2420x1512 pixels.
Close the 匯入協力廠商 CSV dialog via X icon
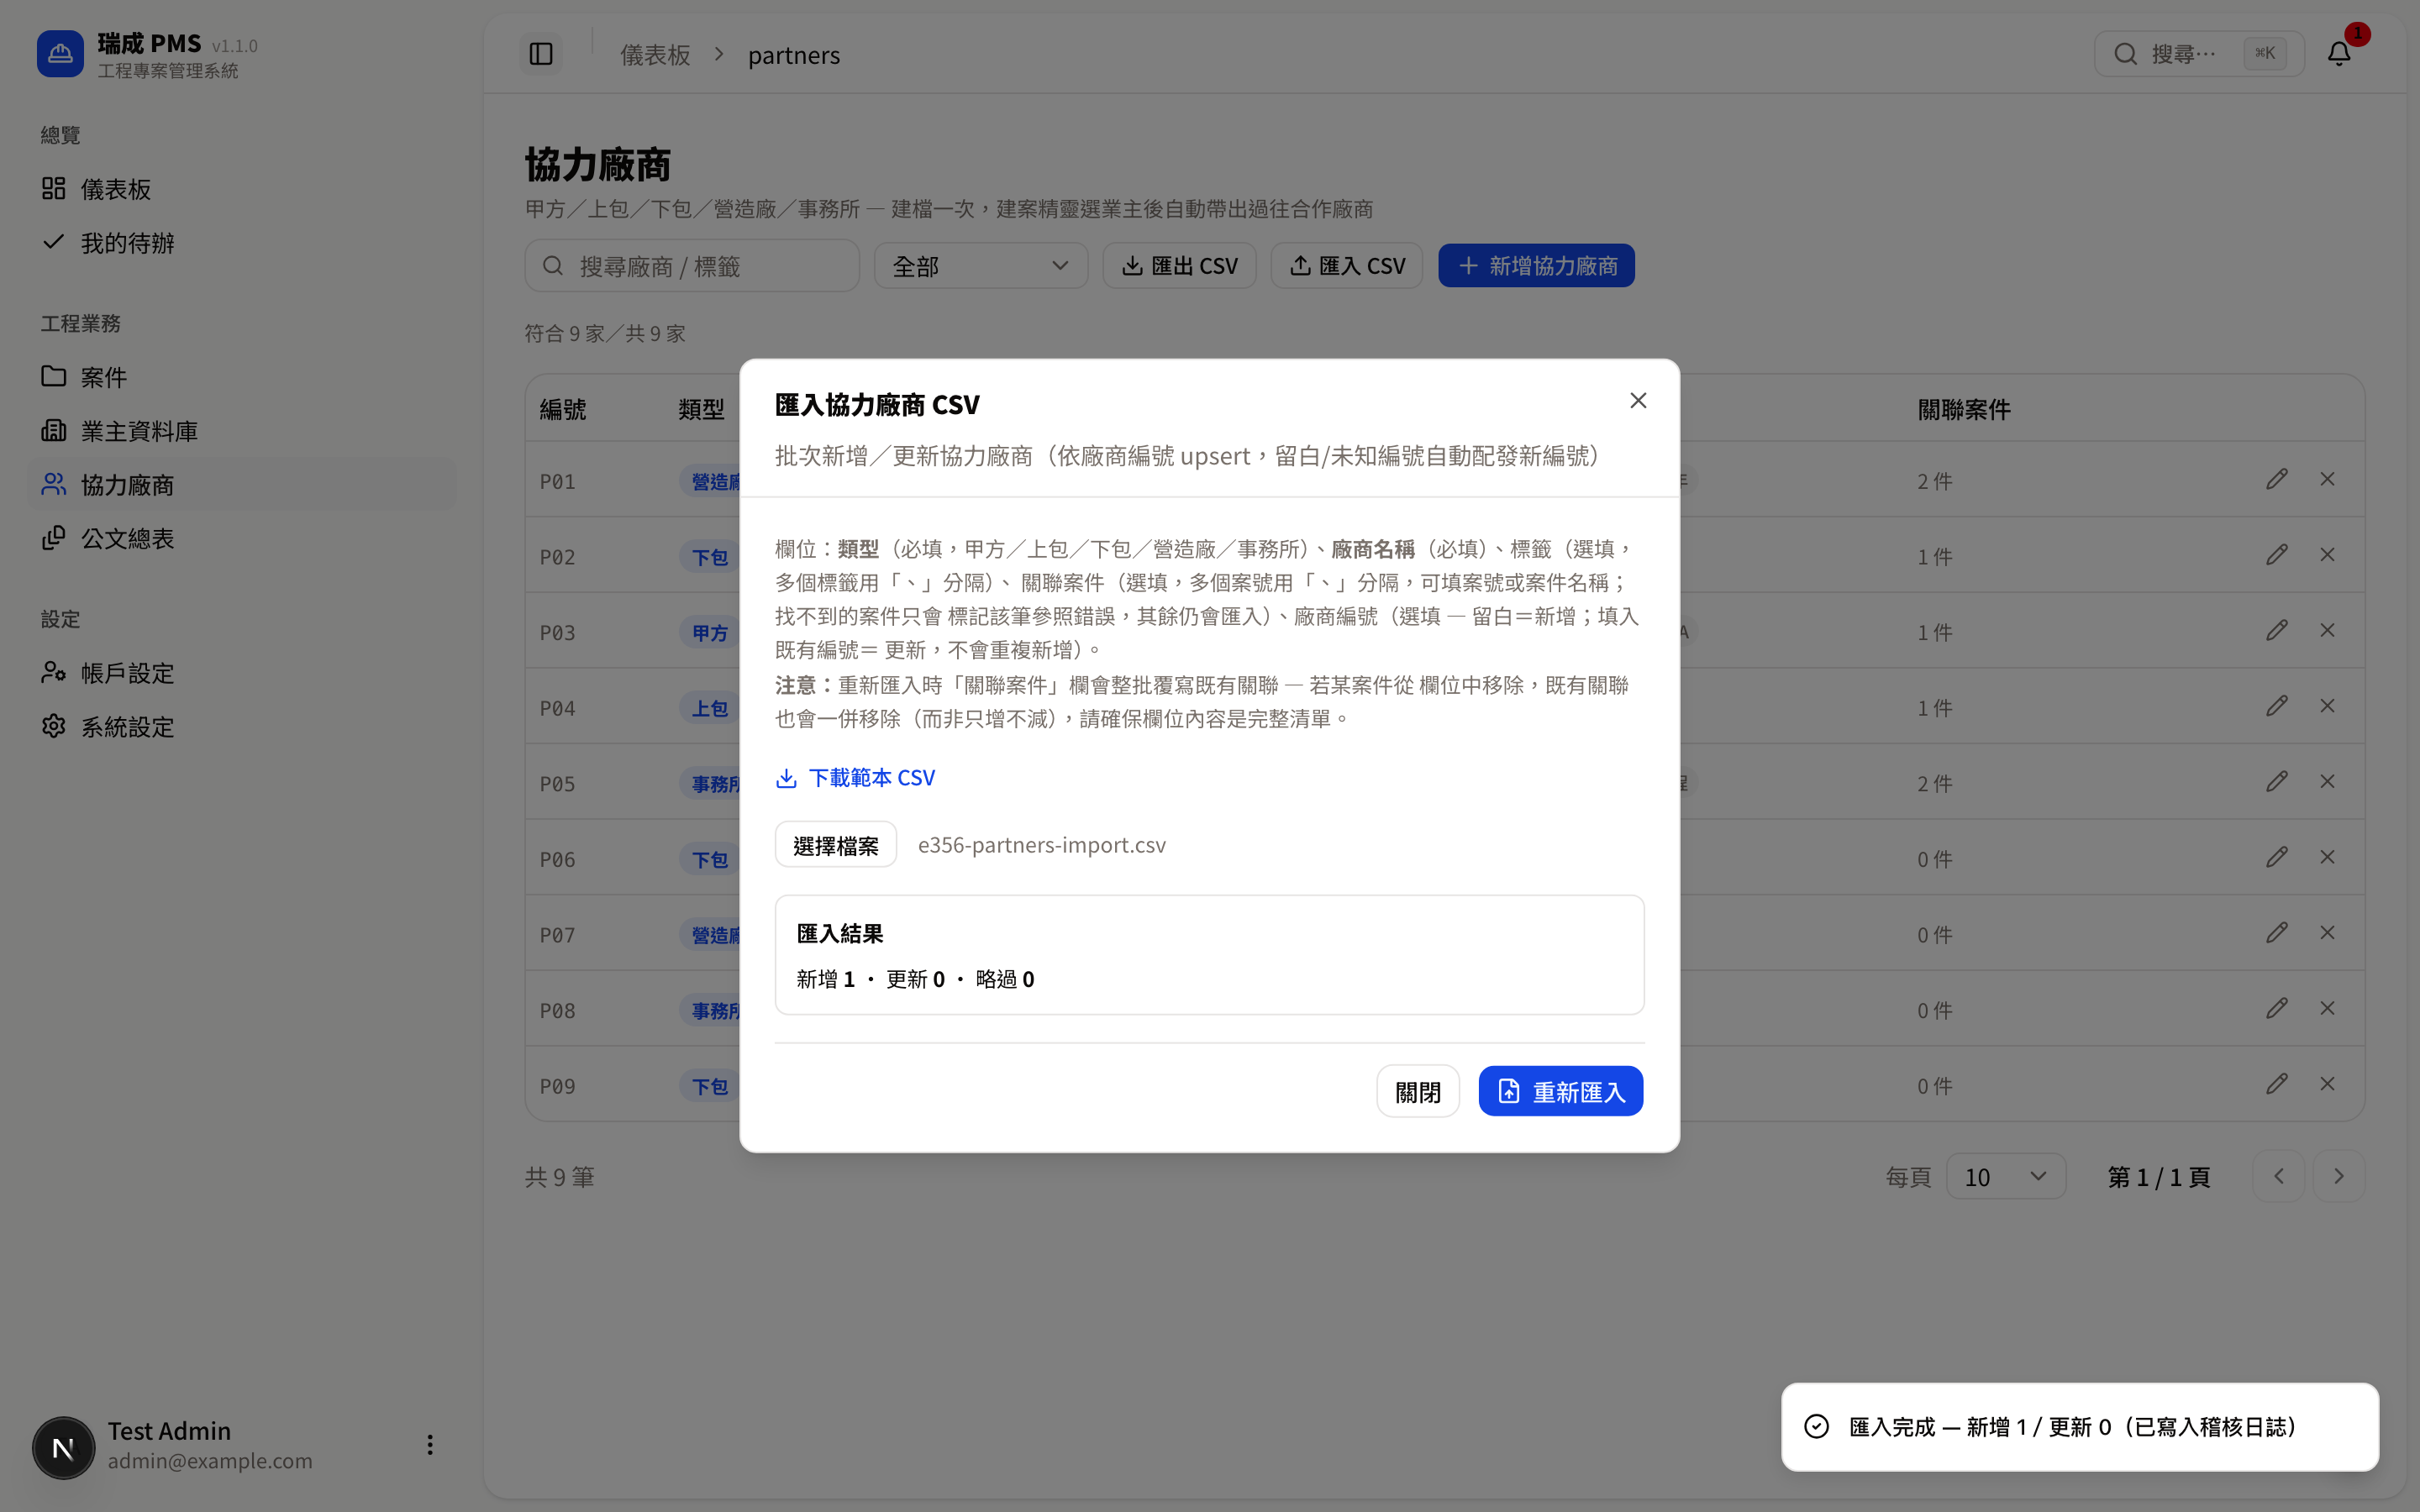[x=1637, y=400]
